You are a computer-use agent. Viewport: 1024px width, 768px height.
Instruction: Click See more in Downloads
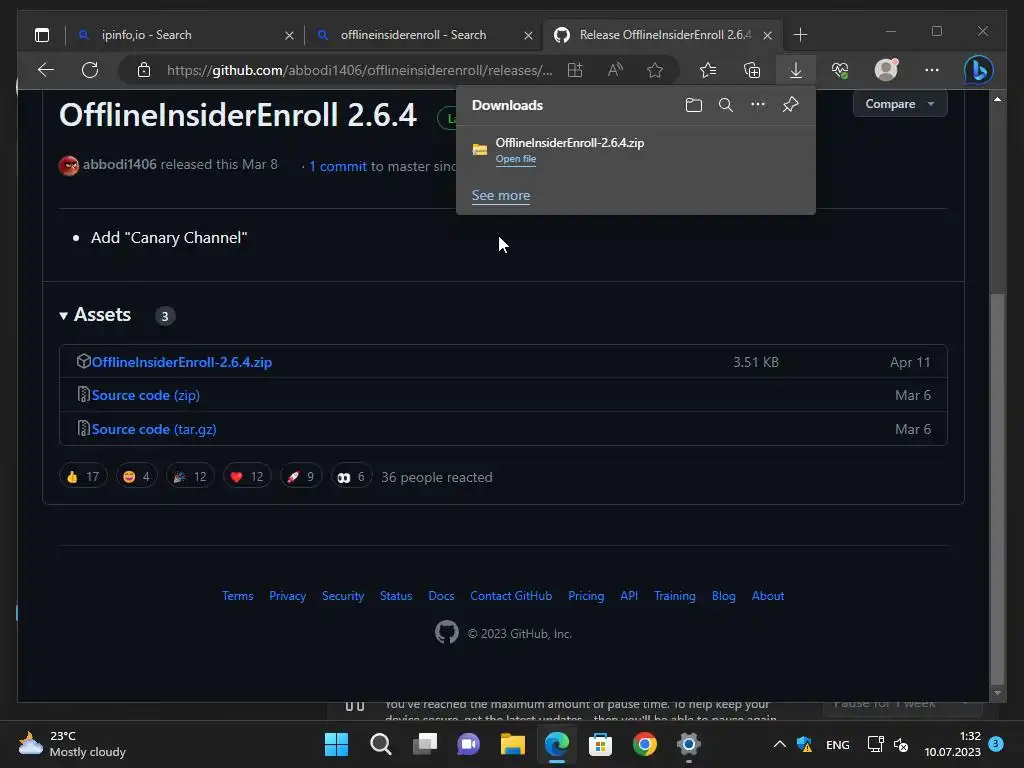[501, 195]
